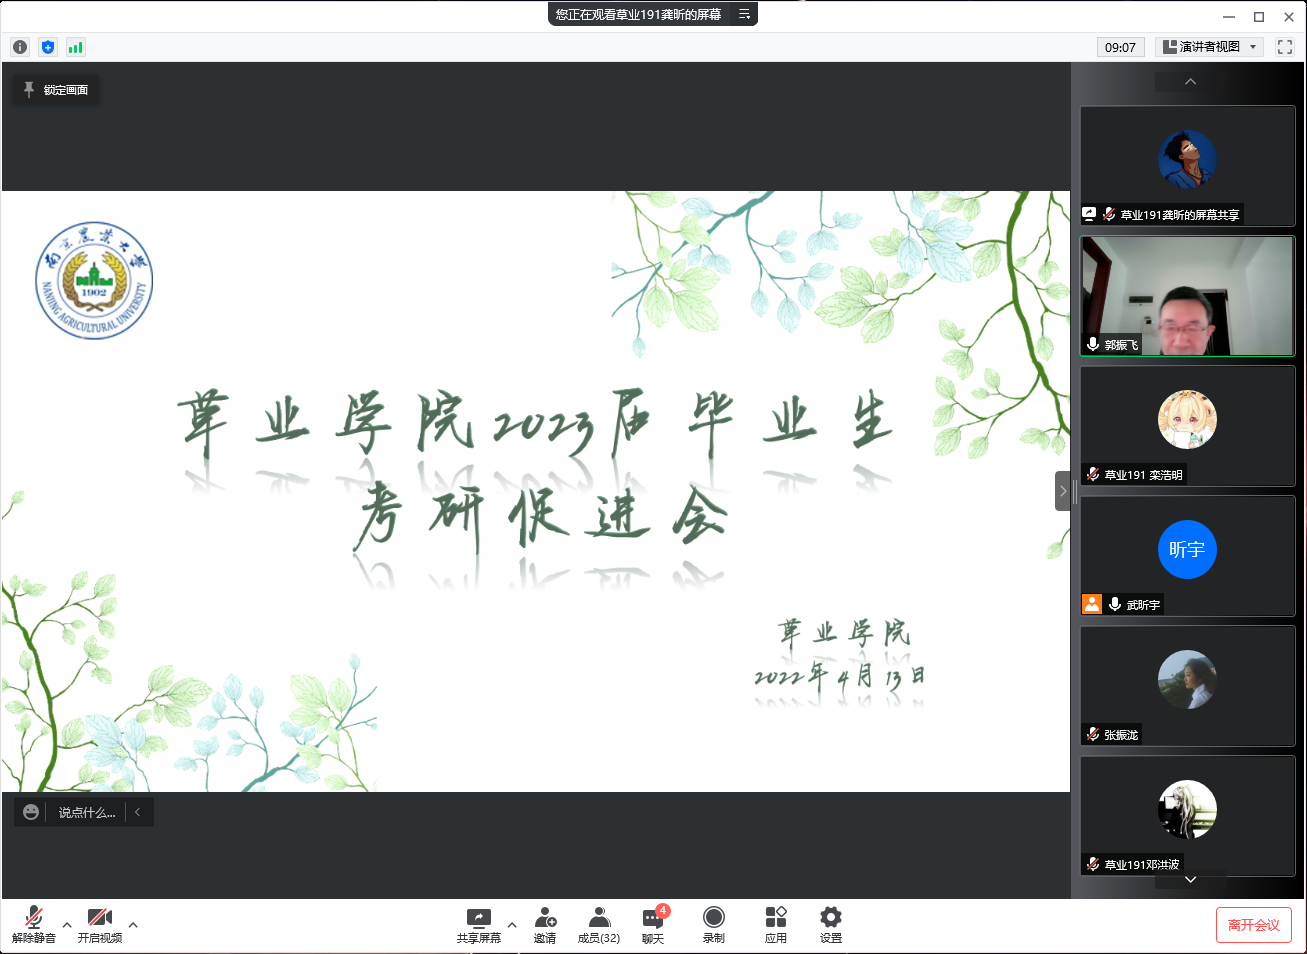This screenshot has height=954, width=1307.
Task: Open the Share Screen (共享屏幕) tool
Action: (x=478, y=924)
